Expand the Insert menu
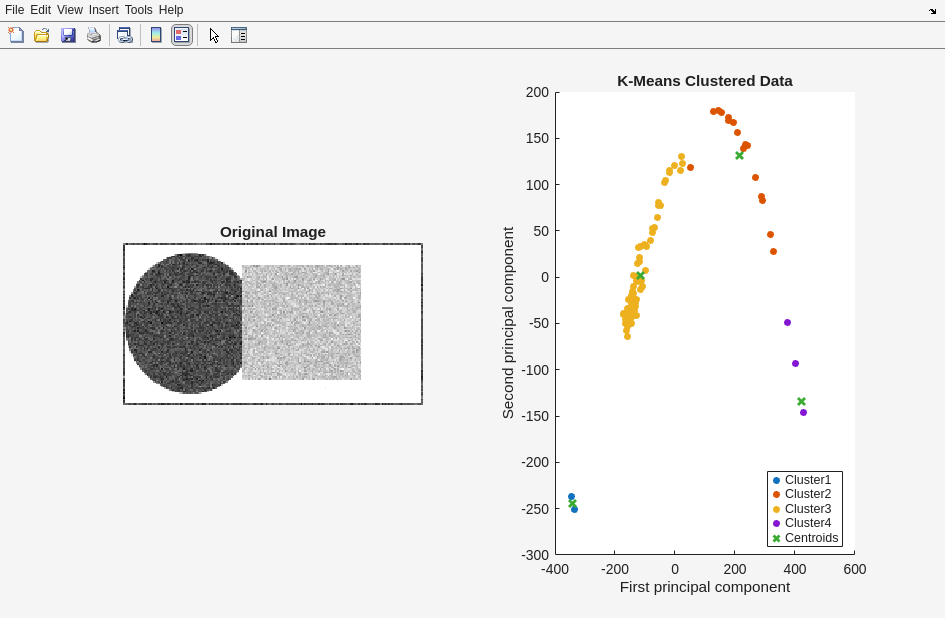Image resolution: width=945 pixels, height=618 pixels. click(103, 10)
